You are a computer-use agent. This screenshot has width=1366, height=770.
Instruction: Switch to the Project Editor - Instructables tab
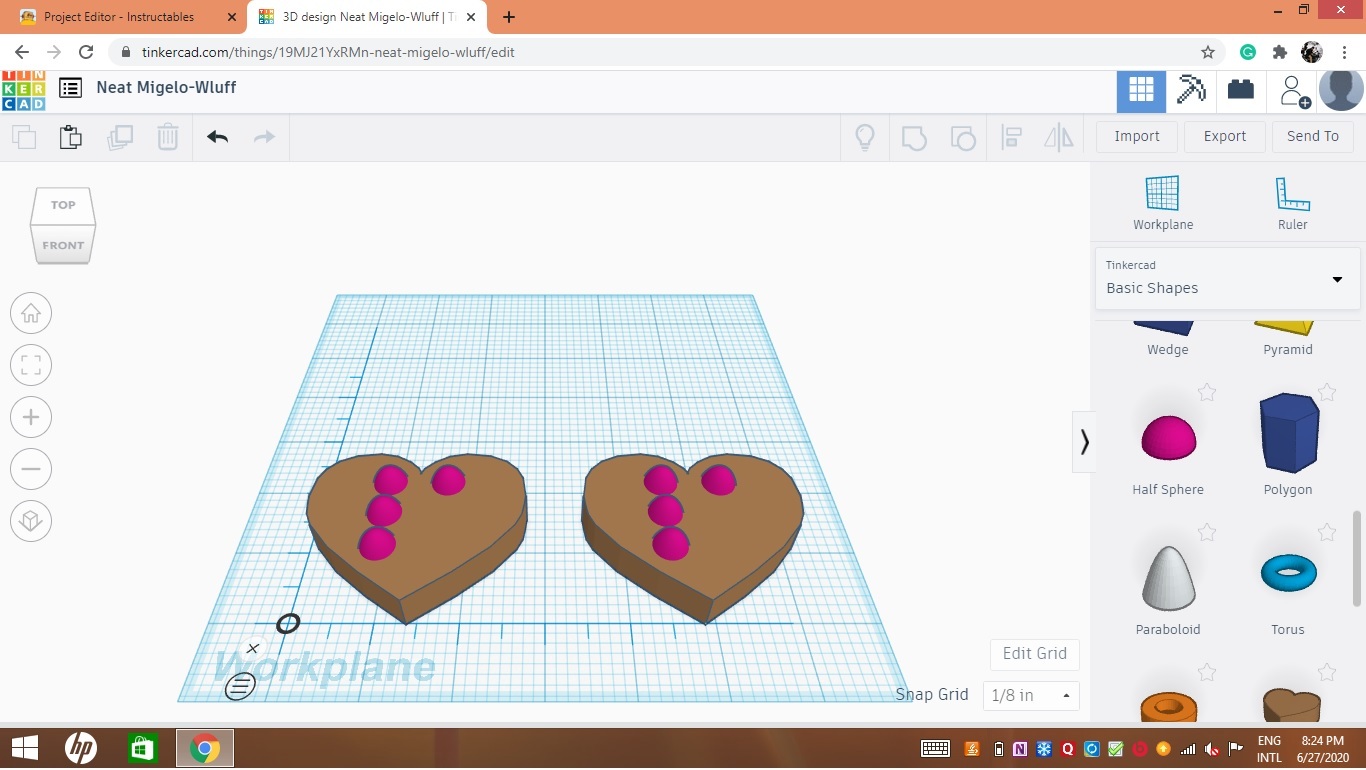pyautogui.click(x=120, y=16)
